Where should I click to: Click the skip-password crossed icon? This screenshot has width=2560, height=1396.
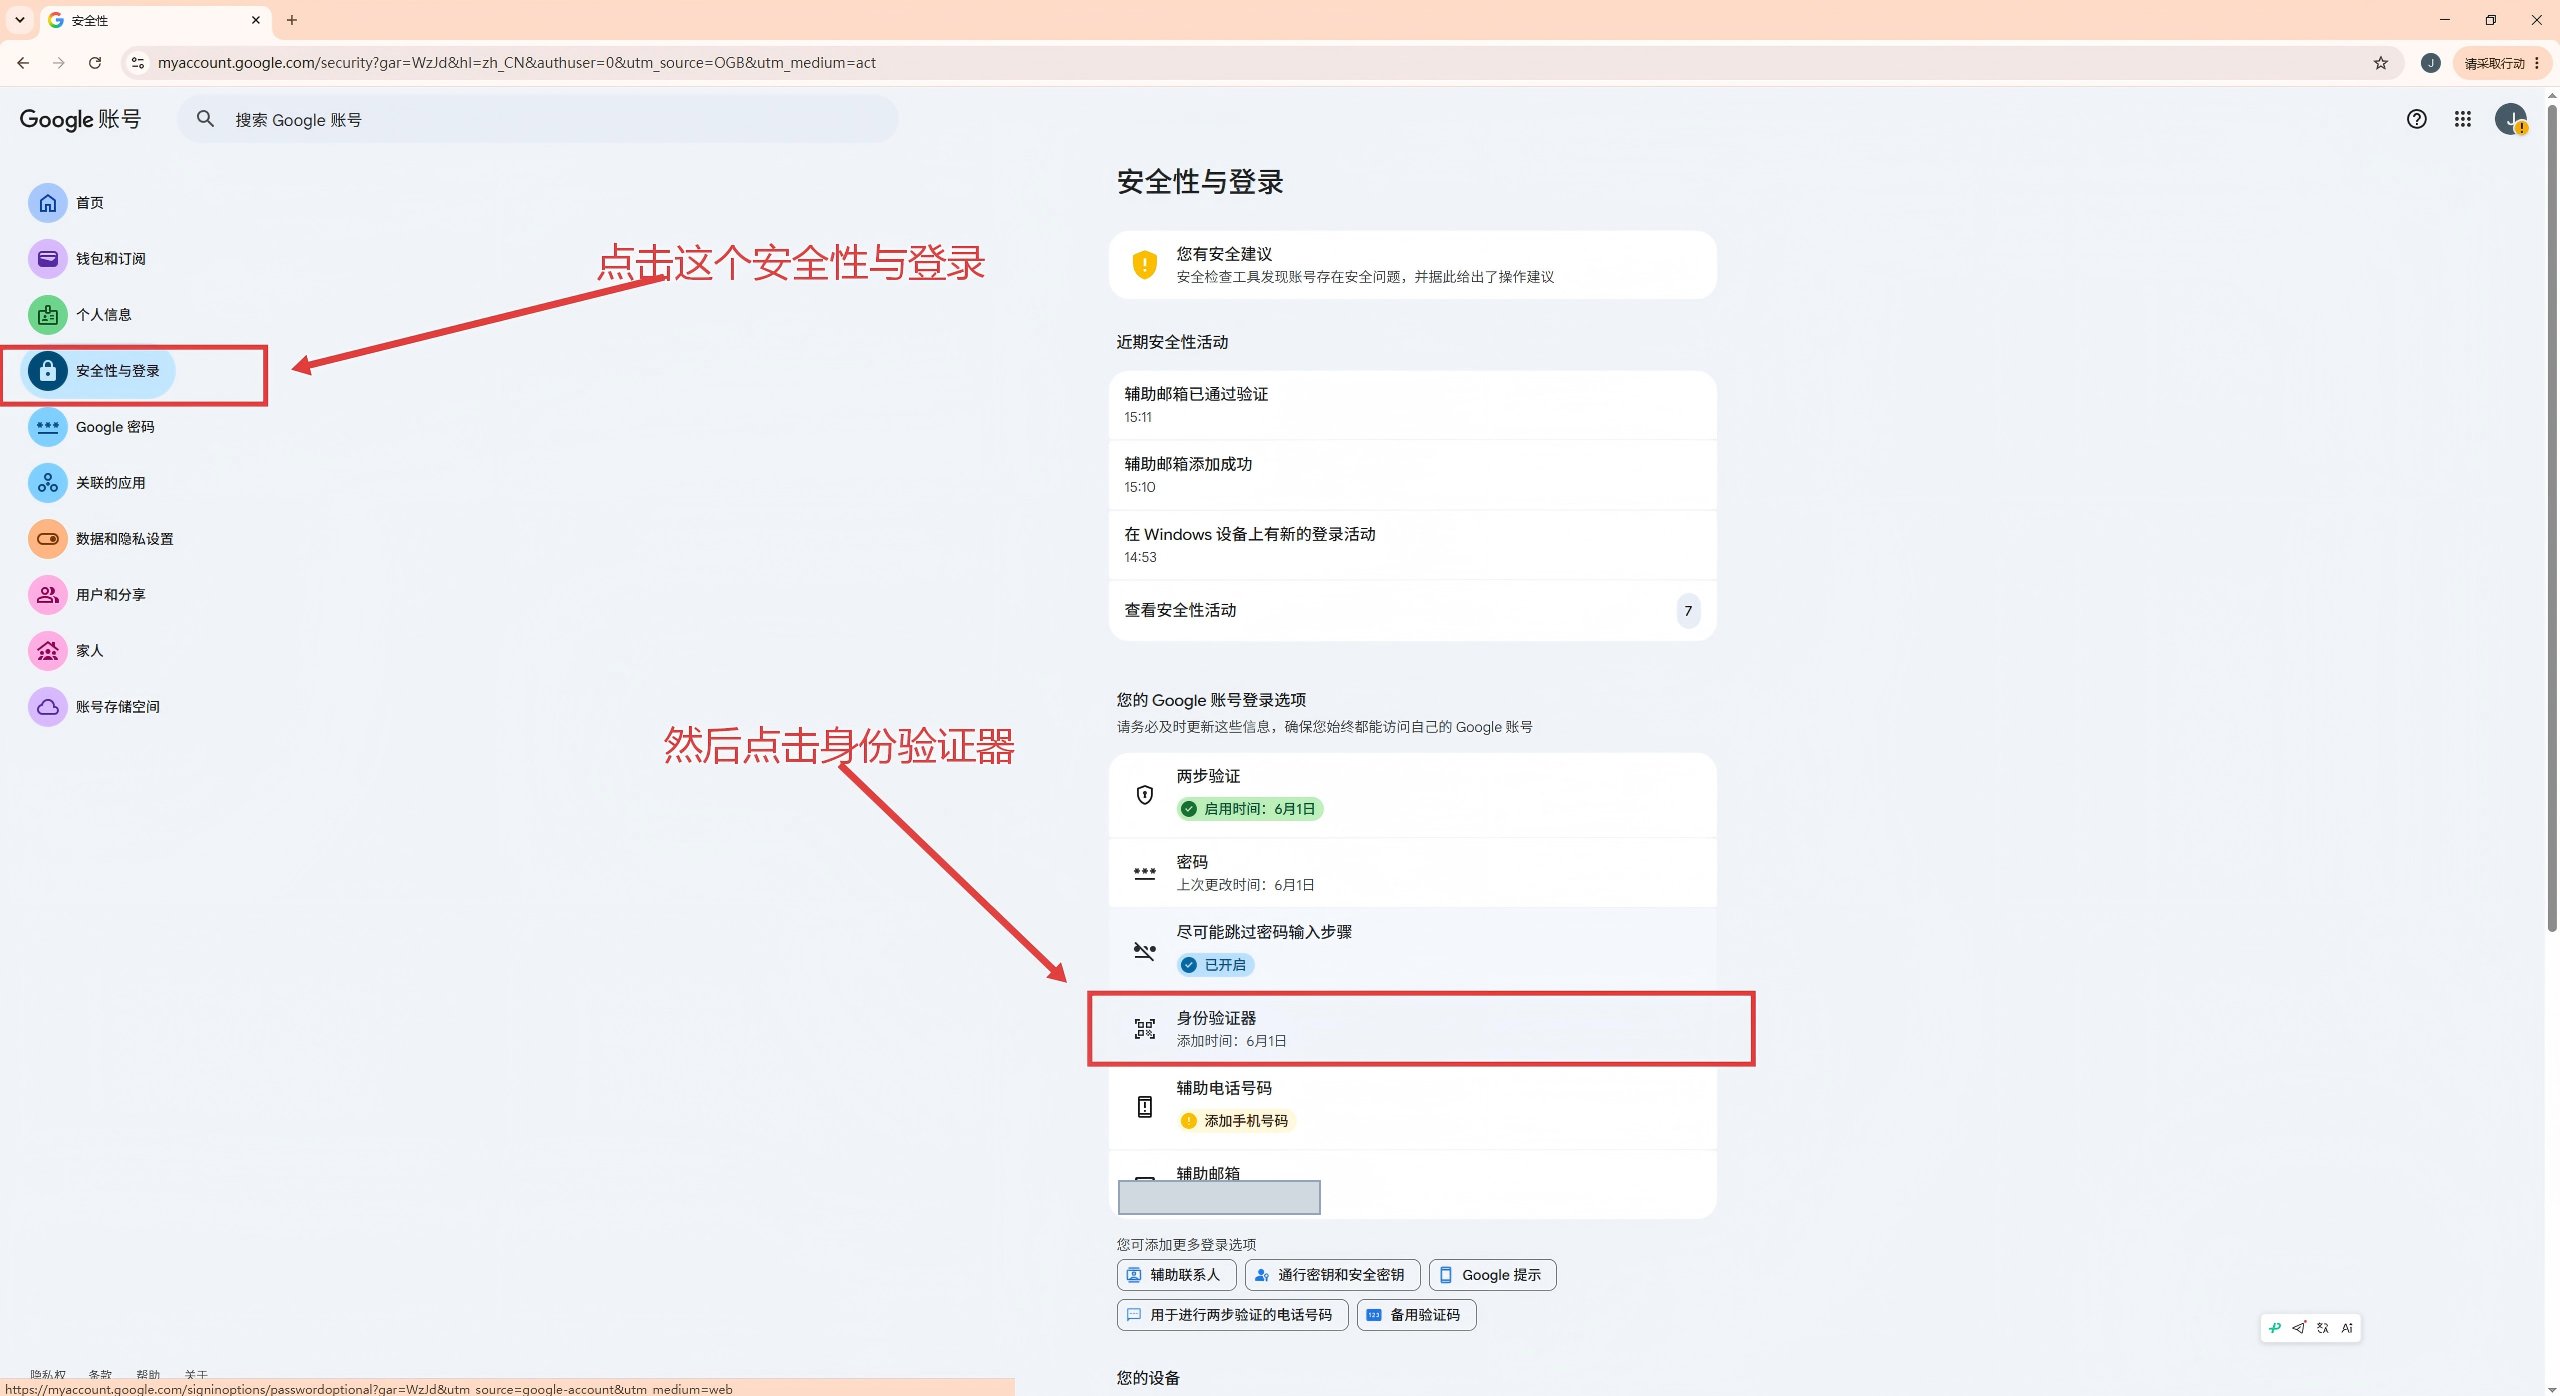pyautogui.click(x=1145, y=951)
